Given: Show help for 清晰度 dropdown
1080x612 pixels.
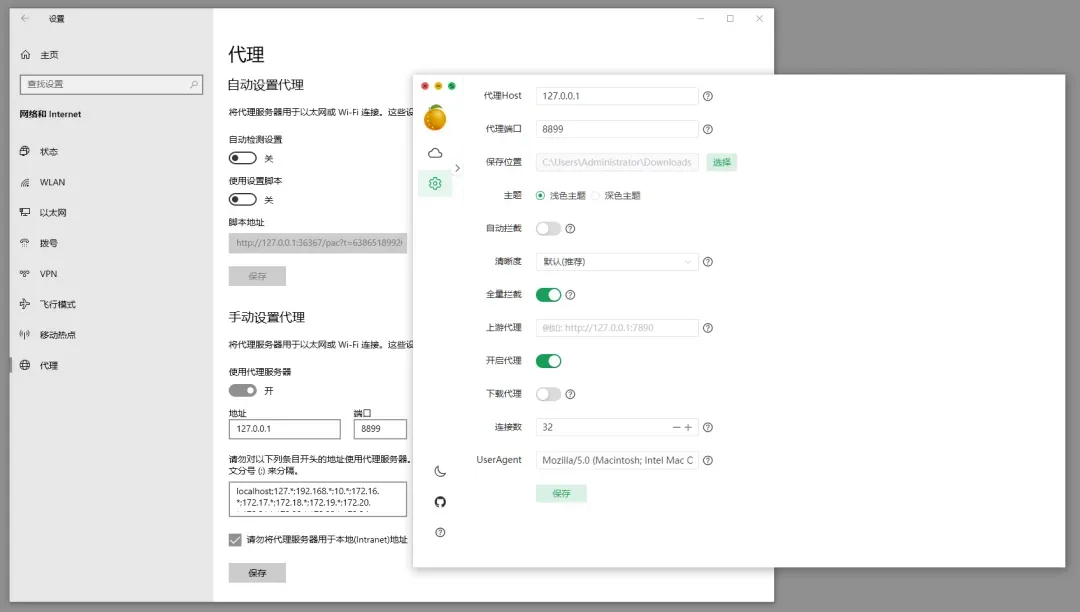Looking at the screenshot, I should (707, 262).
